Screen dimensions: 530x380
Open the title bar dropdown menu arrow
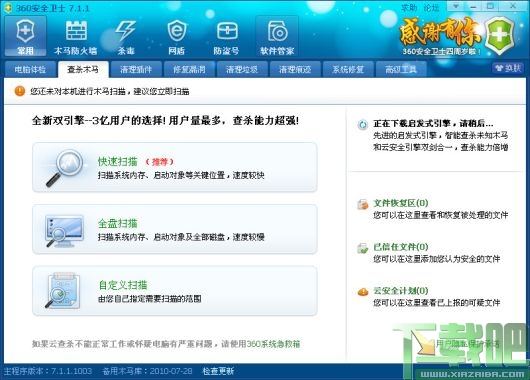pyautogui.click(x=456, y=6)
